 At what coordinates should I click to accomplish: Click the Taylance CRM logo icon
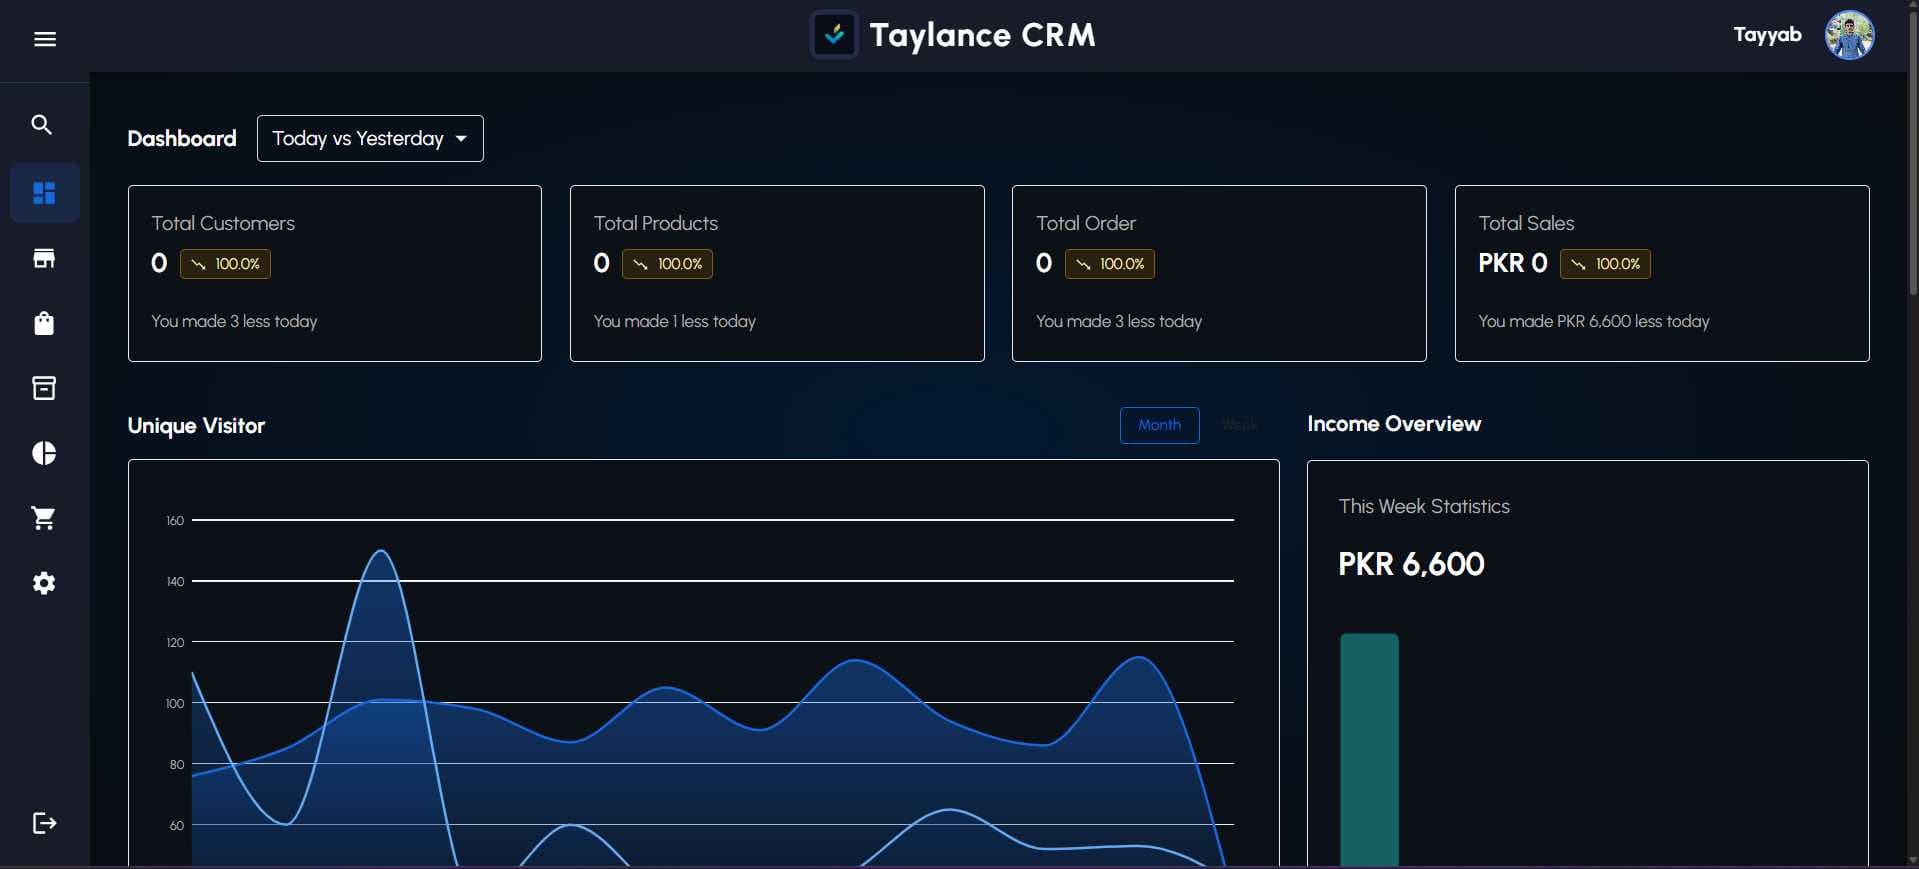834,35
